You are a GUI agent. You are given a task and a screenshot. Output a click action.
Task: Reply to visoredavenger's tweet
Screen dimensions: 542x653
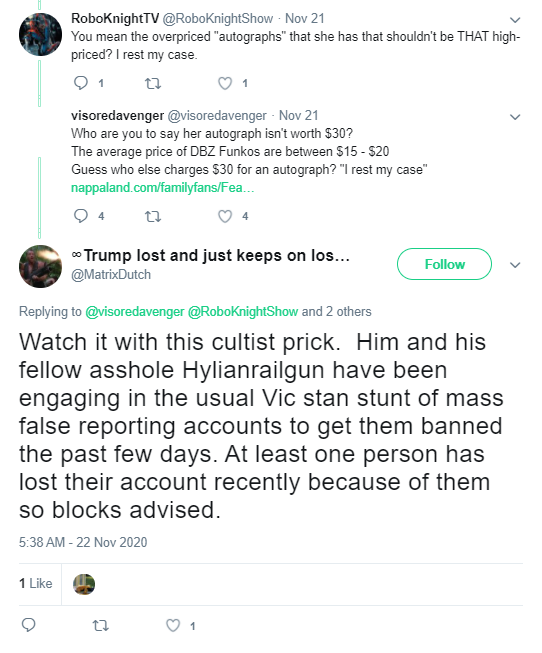click(x=81, y=216)
